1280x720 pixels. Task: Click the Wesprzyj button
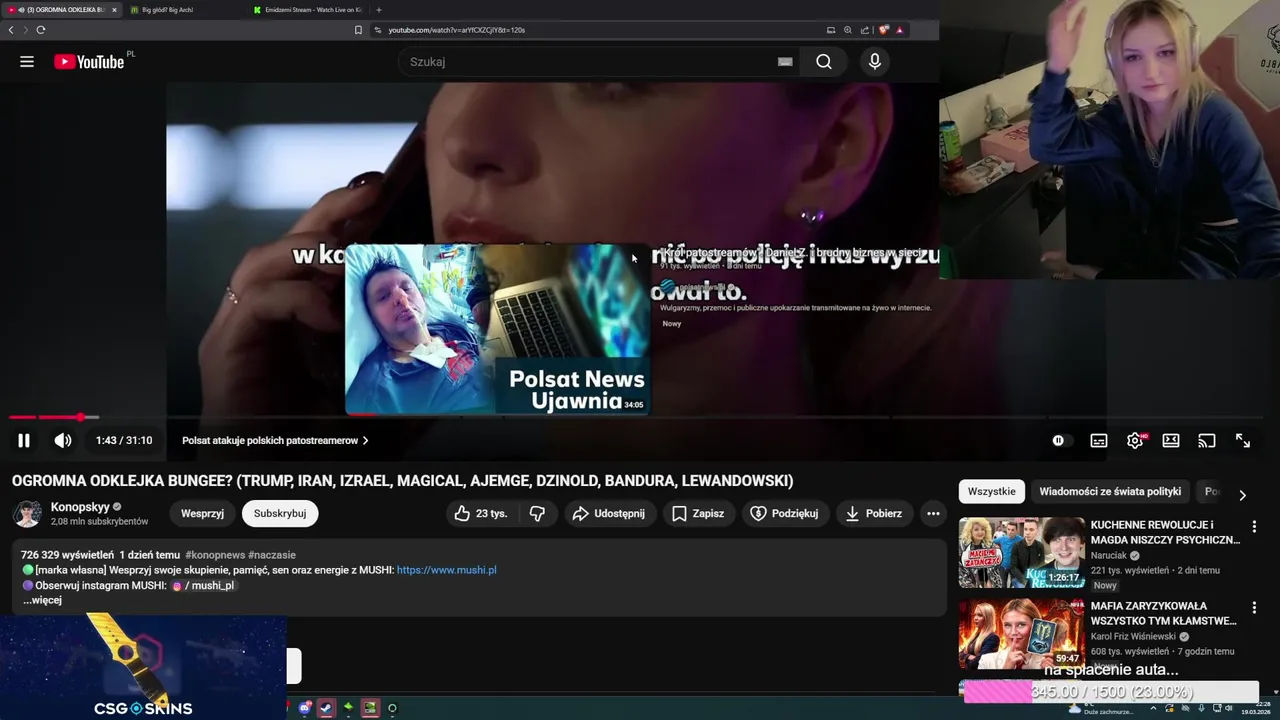pos(202,513)
